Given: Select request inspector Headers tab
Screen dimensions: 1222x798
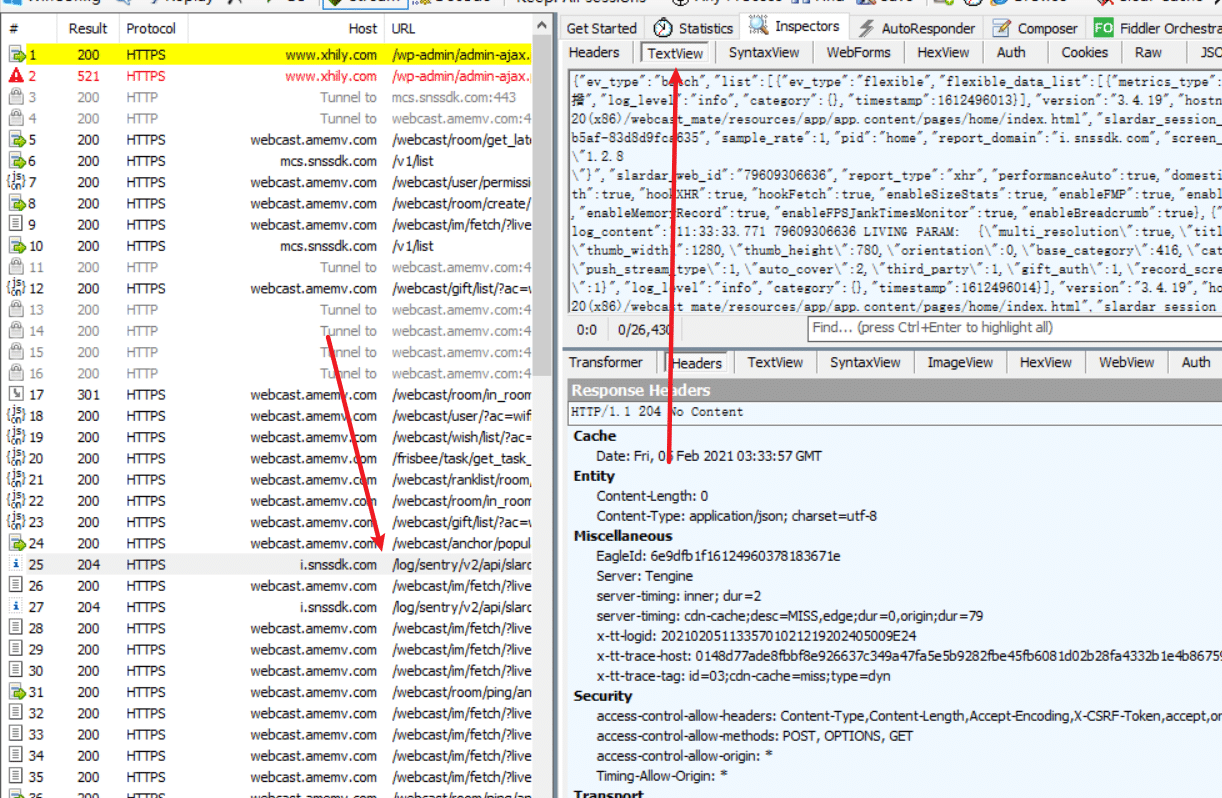Looking at the screenshot, I should click(x=594, y=53).
